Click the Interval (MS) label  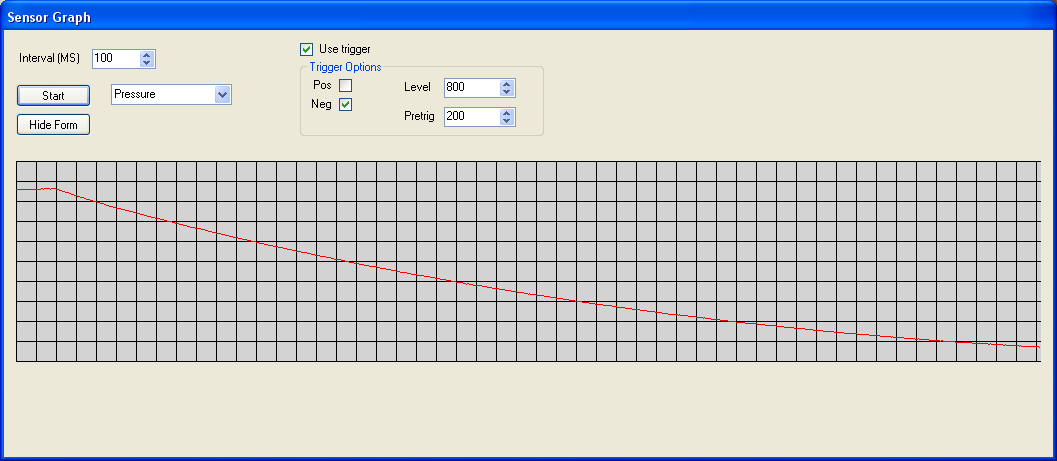(x=50, y=59)
